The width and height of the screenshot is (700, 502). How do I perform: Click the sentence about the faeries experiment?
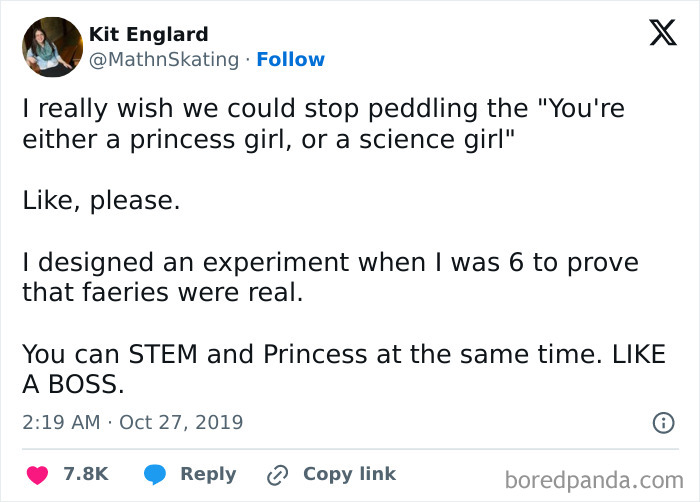tap(330, 277)
